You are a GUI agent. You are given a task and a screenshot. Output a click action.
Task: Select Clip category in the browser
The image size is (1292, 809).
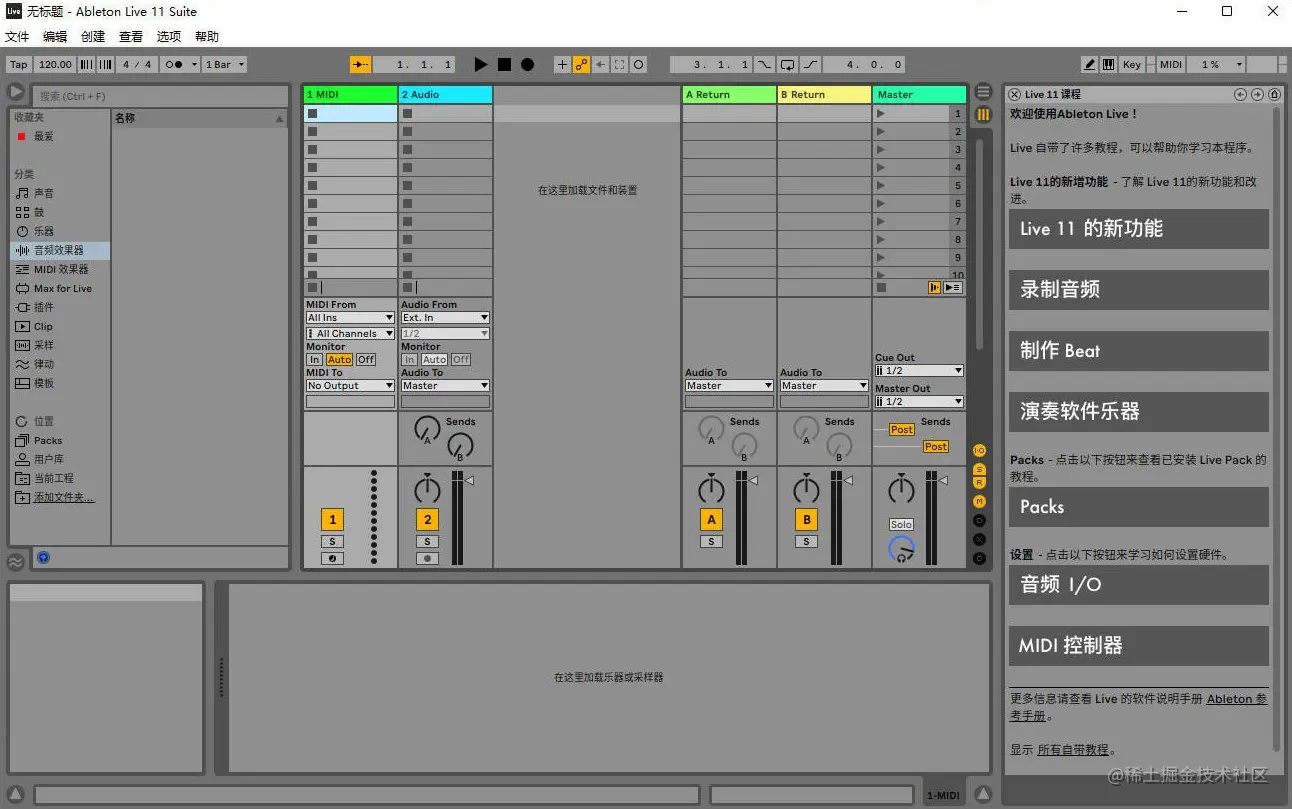click(59, 326)
